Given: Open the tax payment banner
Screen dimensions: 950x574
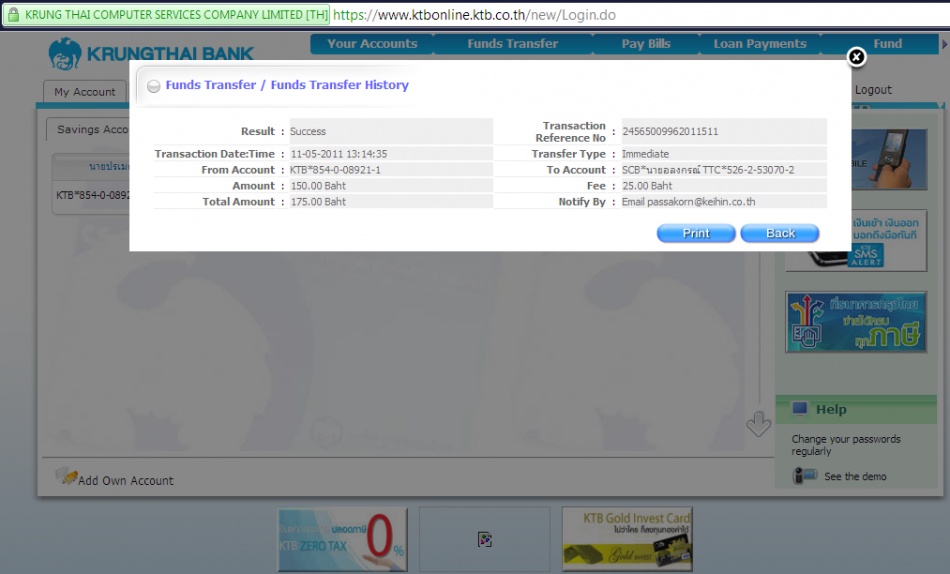Looking at the screenshot, I should 856,322.
